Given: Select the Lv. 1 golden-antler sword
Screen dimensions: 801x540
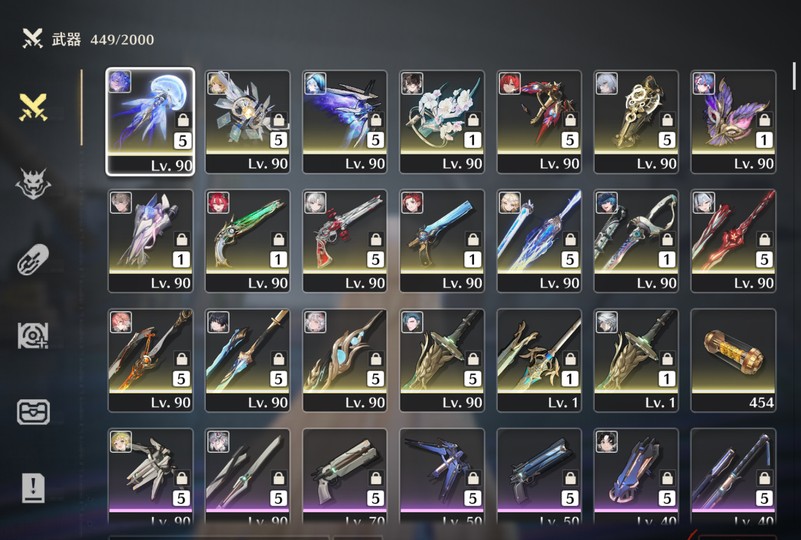Looking at the screenshot, I should [539, 360].
